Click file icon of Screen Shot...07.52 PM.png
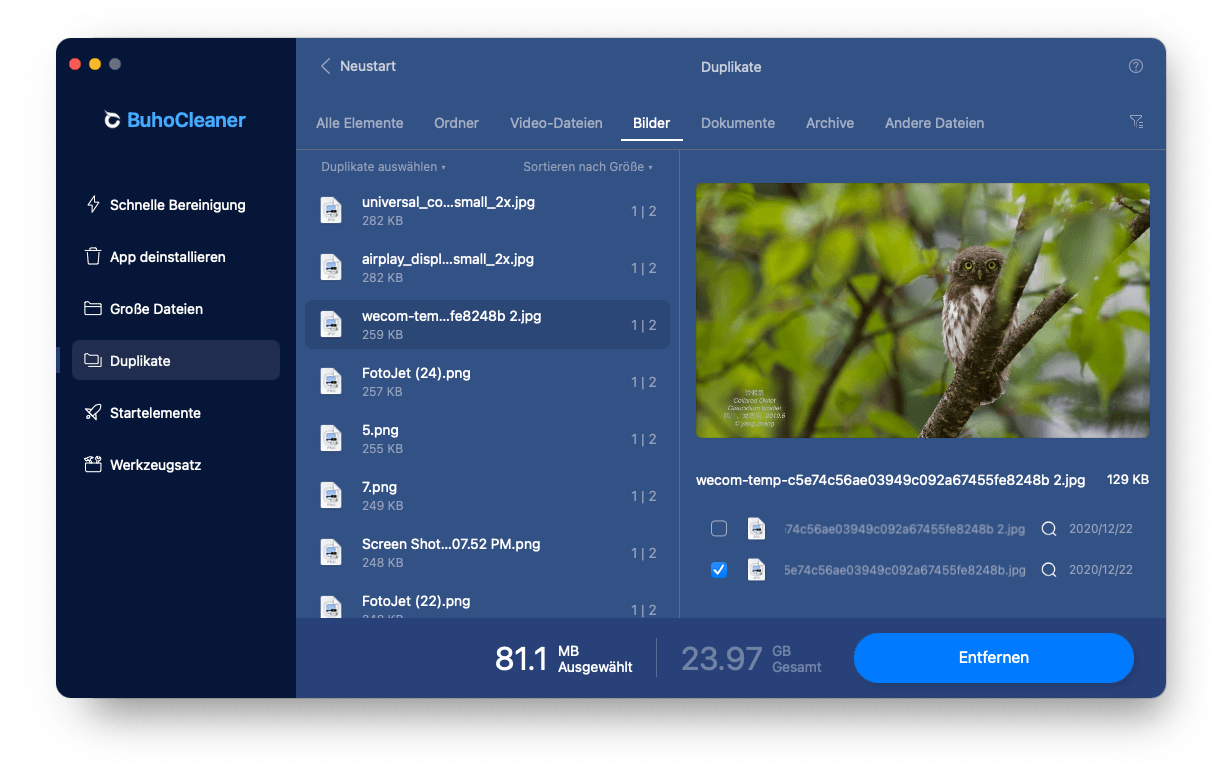This screenshot has height=772, width=1222. click(x=331, y=552)
